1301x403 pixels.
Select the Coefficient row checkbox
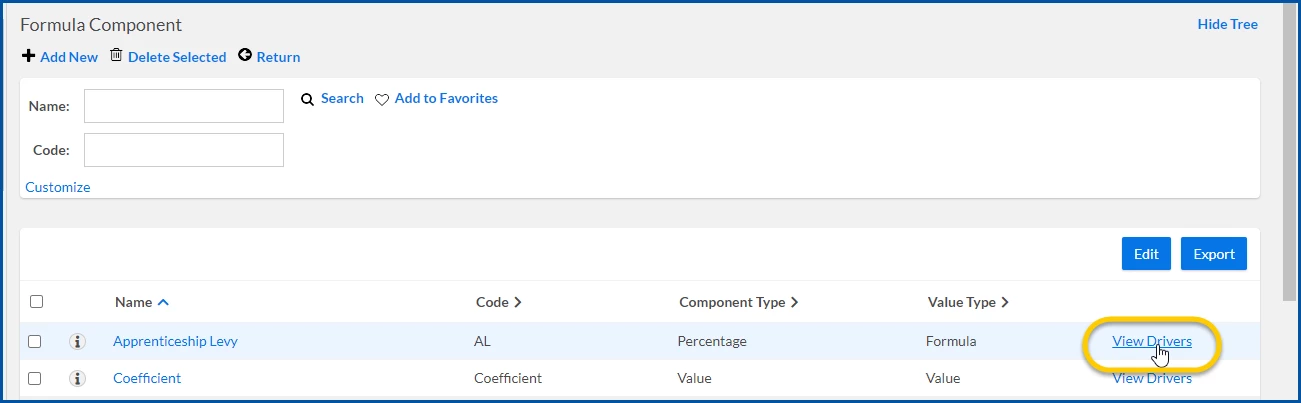point(35,379)
